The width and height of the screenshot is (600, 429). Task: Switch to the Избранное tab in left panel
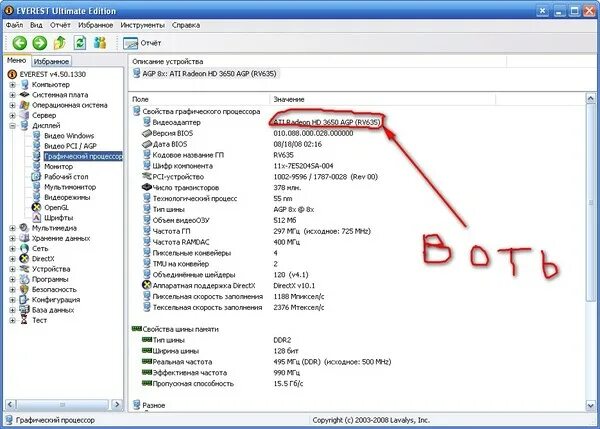pos(51,61)
